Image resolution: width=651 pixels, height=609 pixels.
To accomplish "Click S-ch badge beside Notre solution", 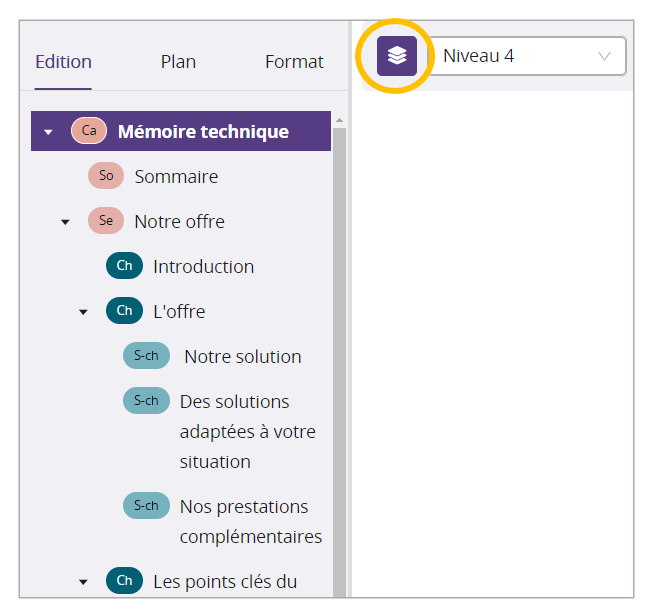I will click(x=146, y=356).
